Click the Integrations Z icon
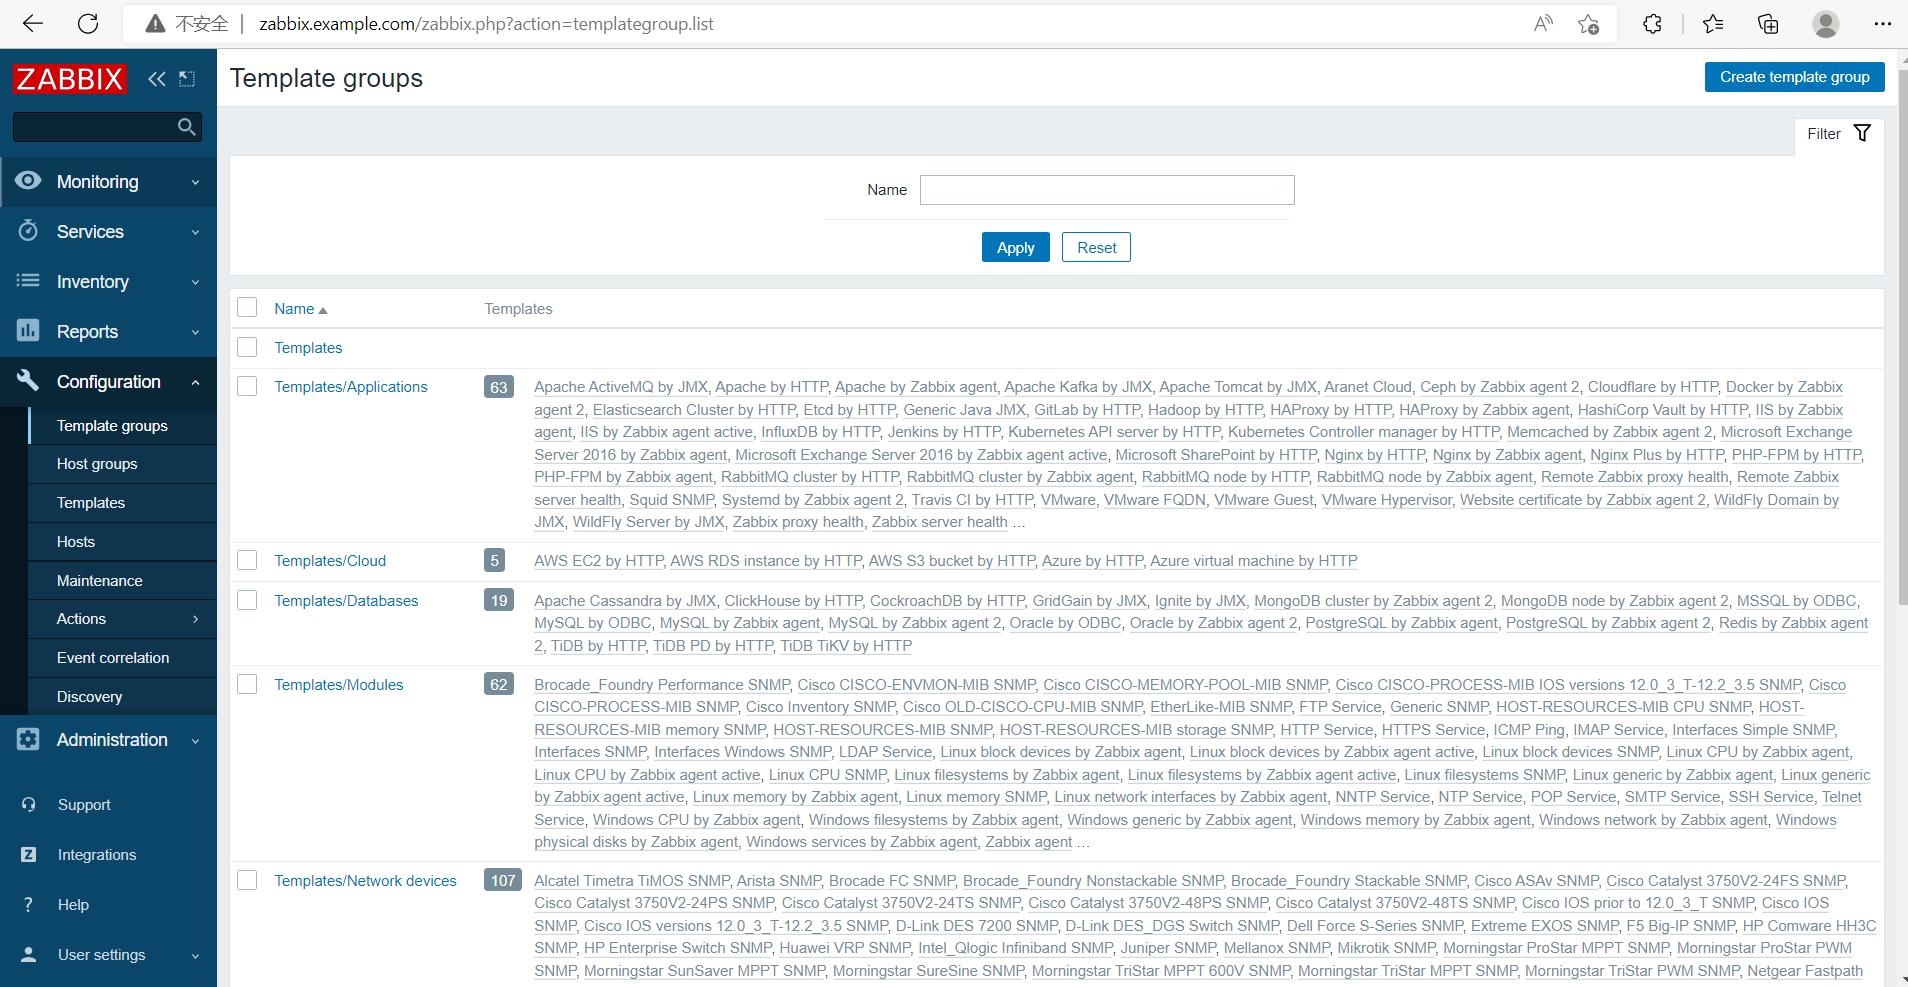 click(28, 854)
